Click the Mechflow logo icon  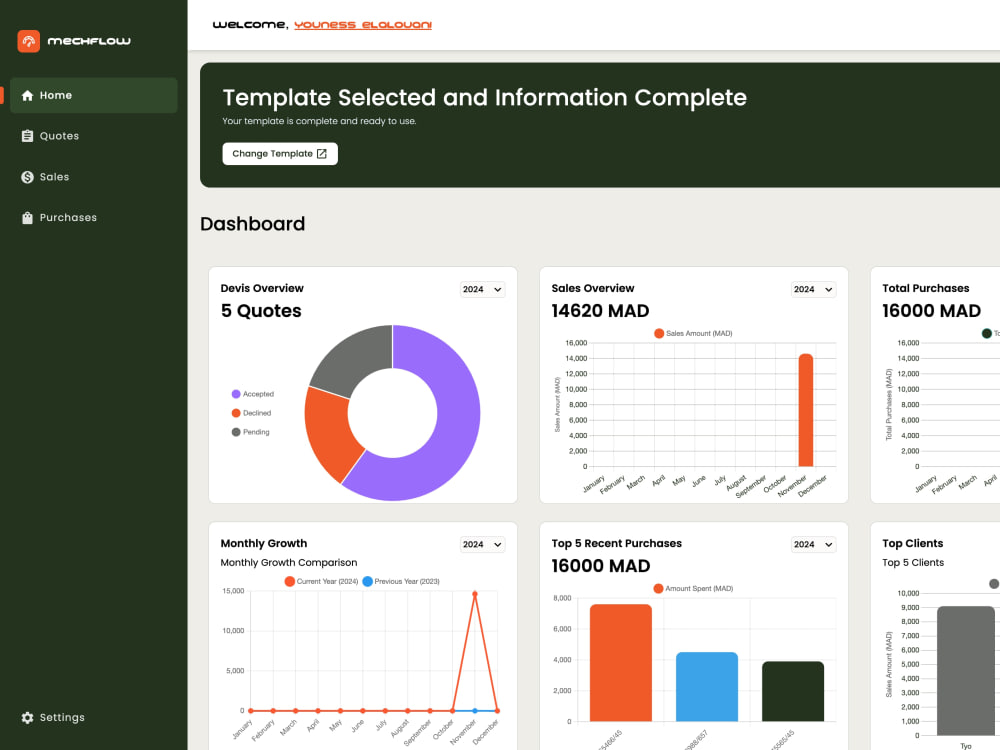29,41
